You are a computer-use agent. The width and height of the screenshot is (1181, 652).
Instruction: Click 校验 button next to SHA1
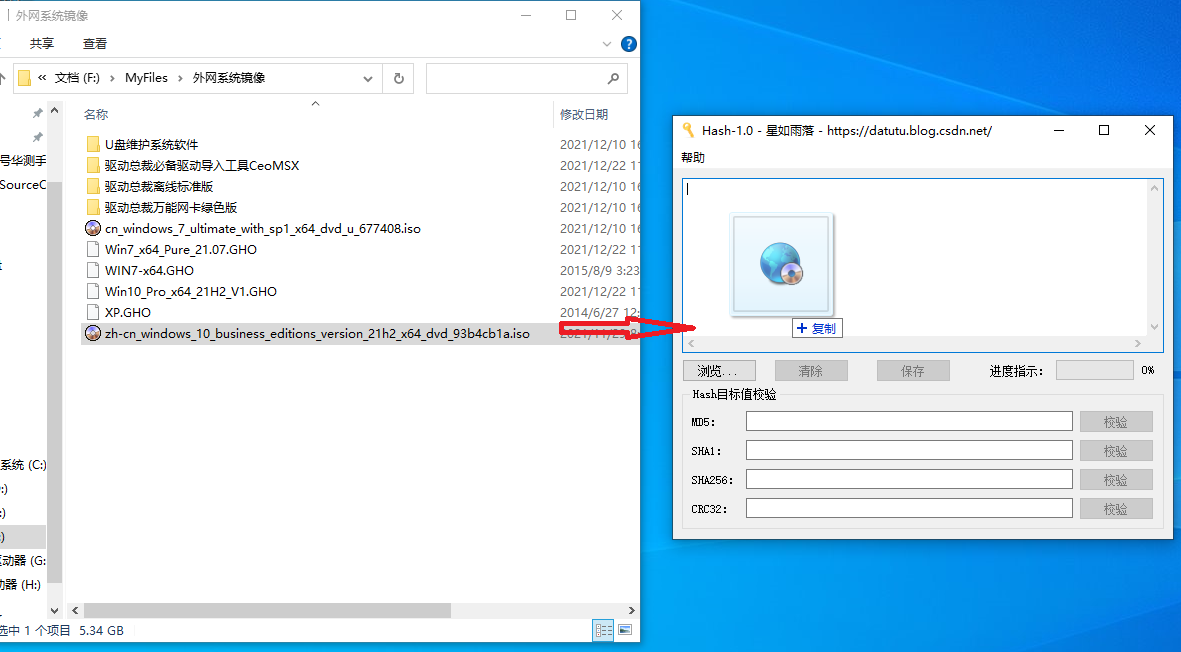[1116, 450]
